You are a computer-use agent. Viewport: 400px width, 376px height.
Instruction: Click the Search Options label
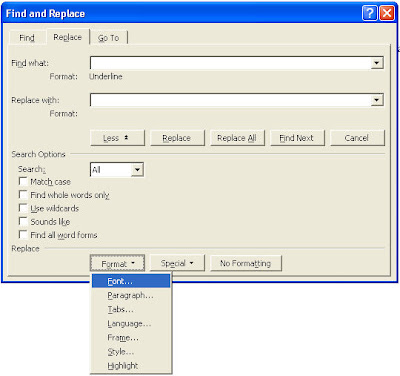click(38, 154)
